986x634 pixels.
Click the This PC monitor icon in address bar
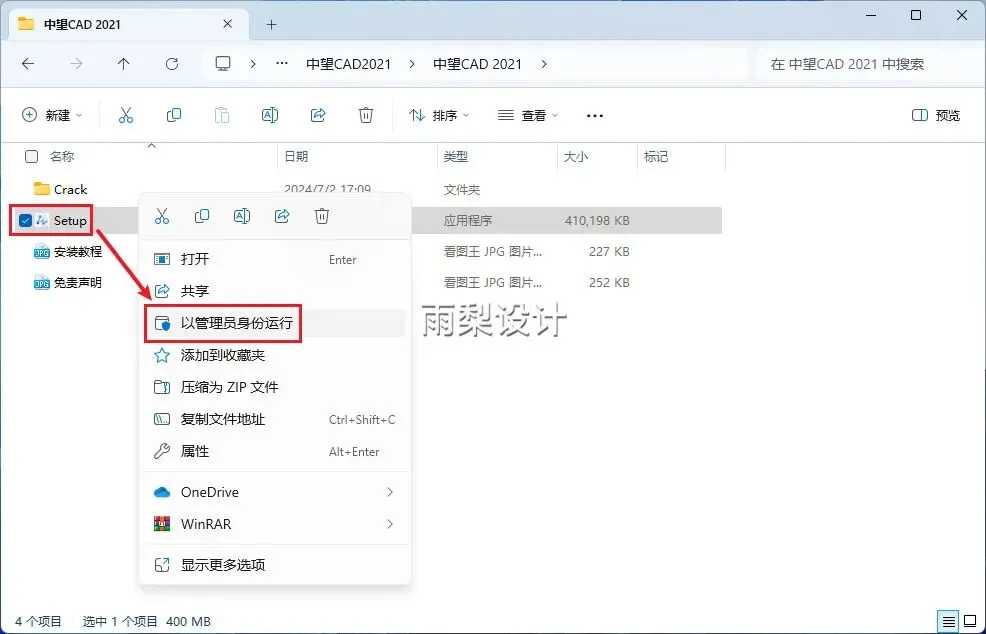pos(223,64)
